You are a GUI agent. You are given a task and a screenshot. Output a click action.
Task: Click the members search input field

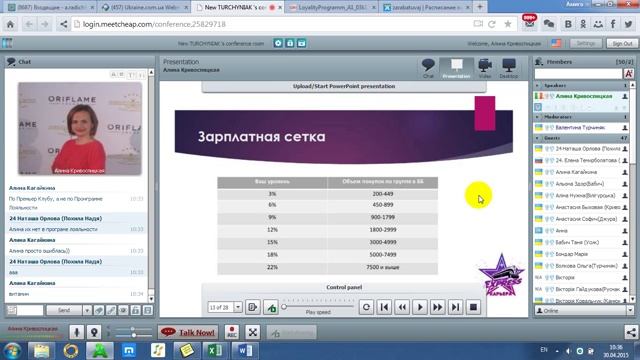(578, 73)
